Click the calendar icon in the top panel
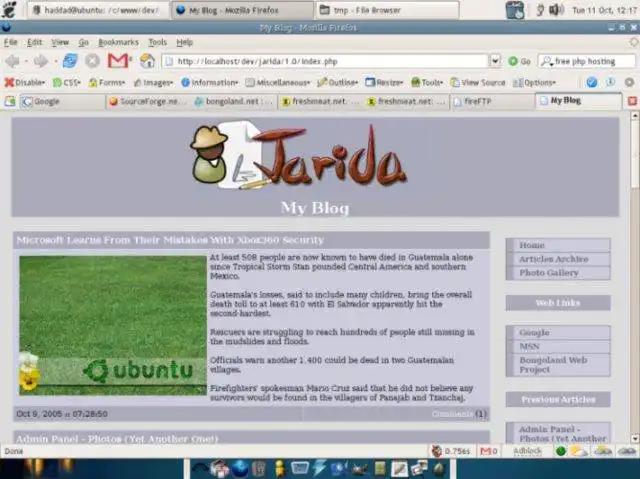The height and width of the screenshot is (479, 640). pos(515,10)
